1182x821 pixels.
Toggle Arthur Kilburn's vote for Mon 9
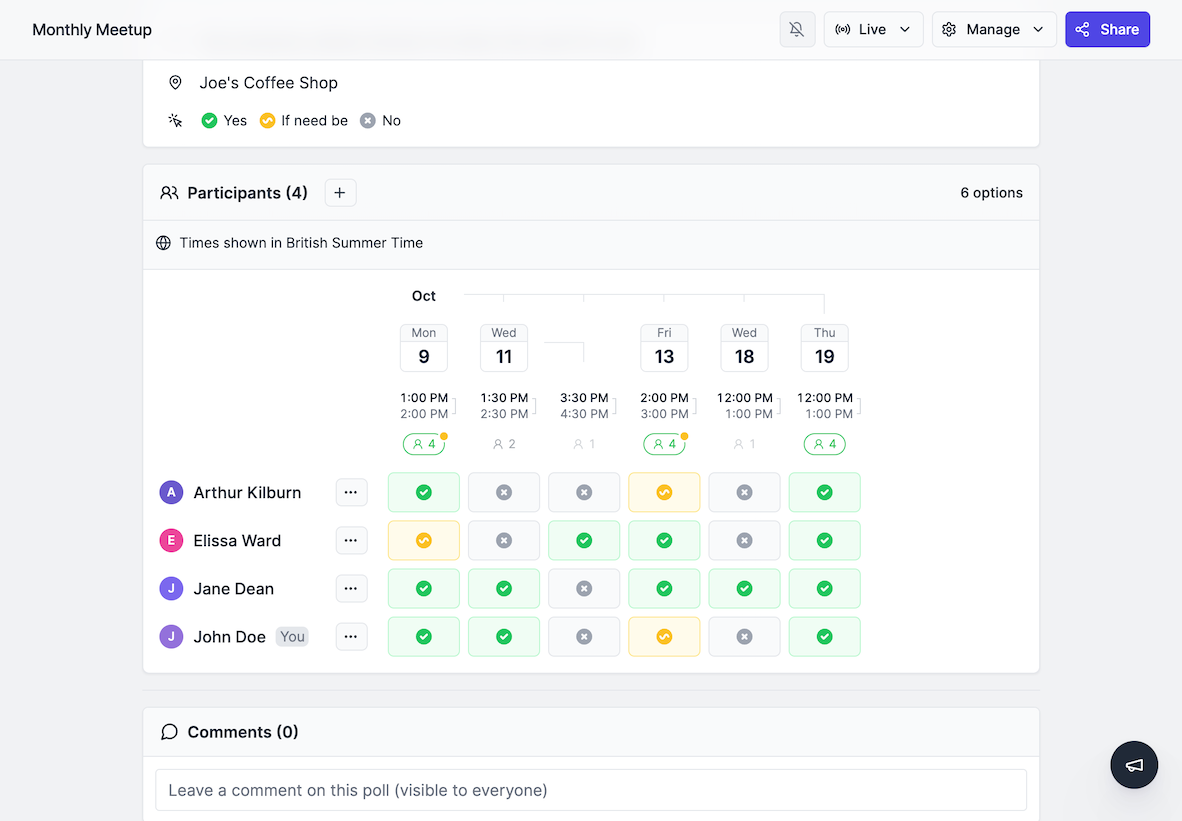pos(424,492)
